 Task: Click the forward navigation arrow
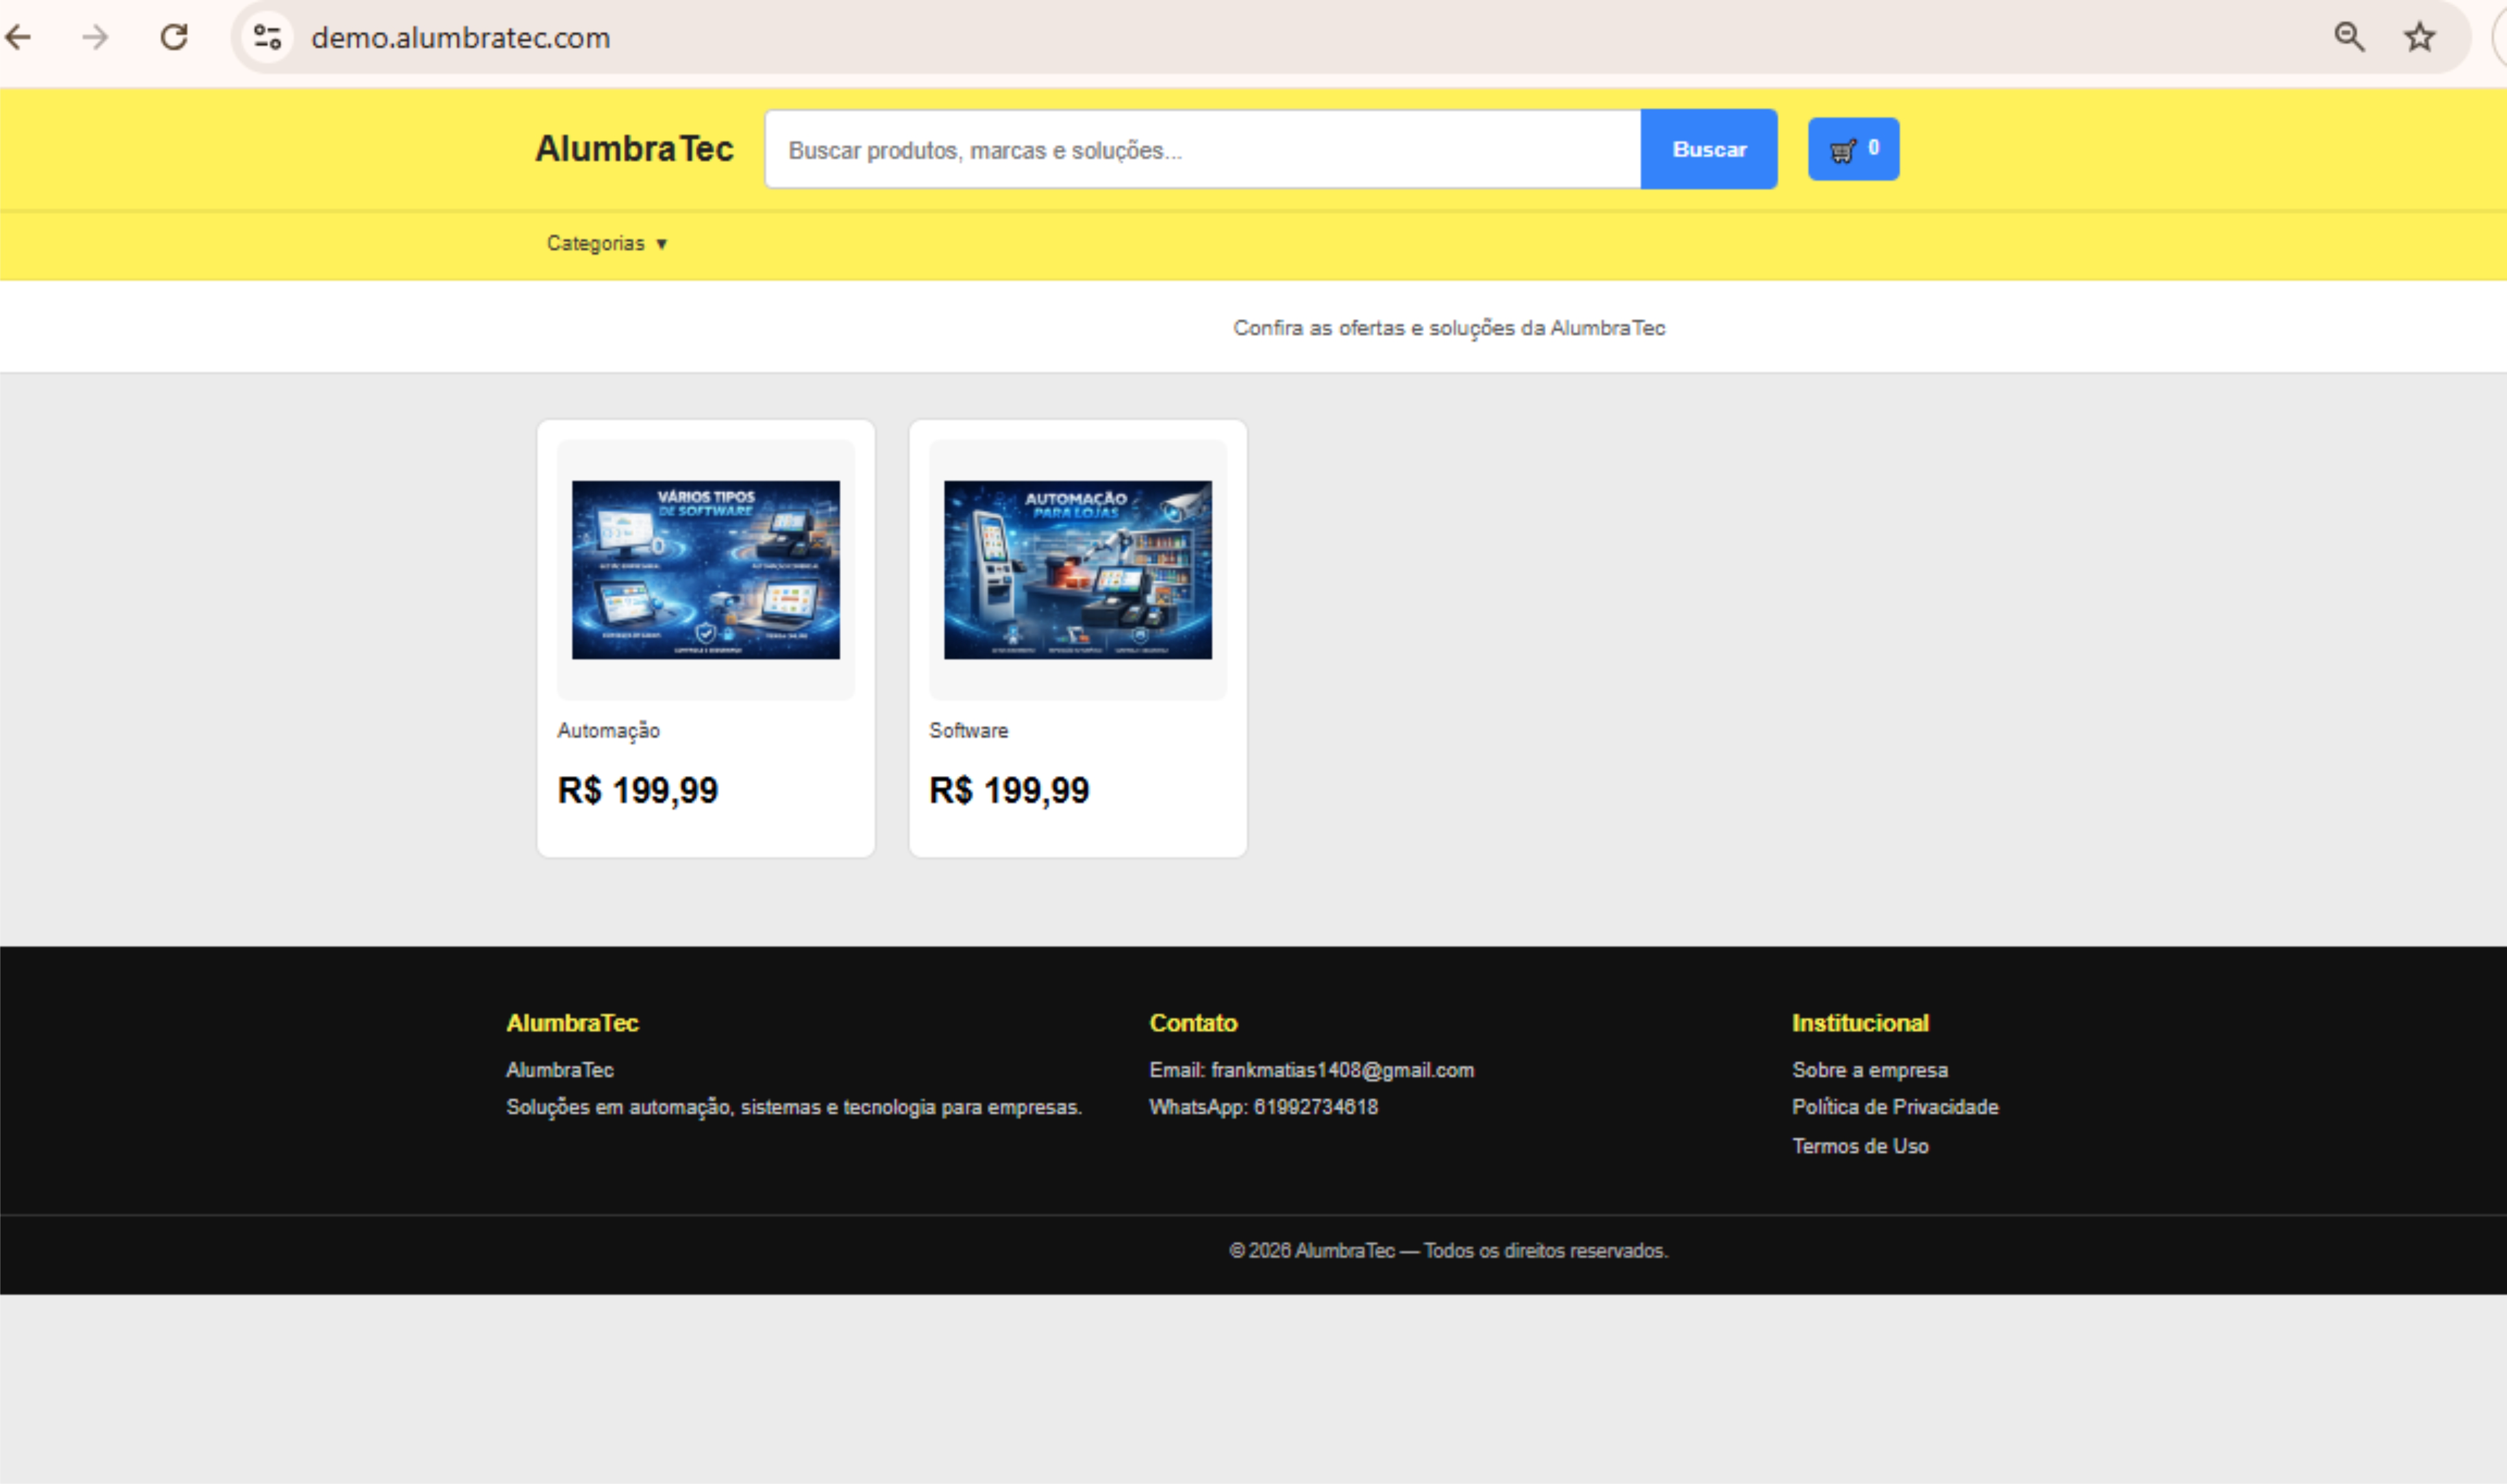(x=95, y=37)
